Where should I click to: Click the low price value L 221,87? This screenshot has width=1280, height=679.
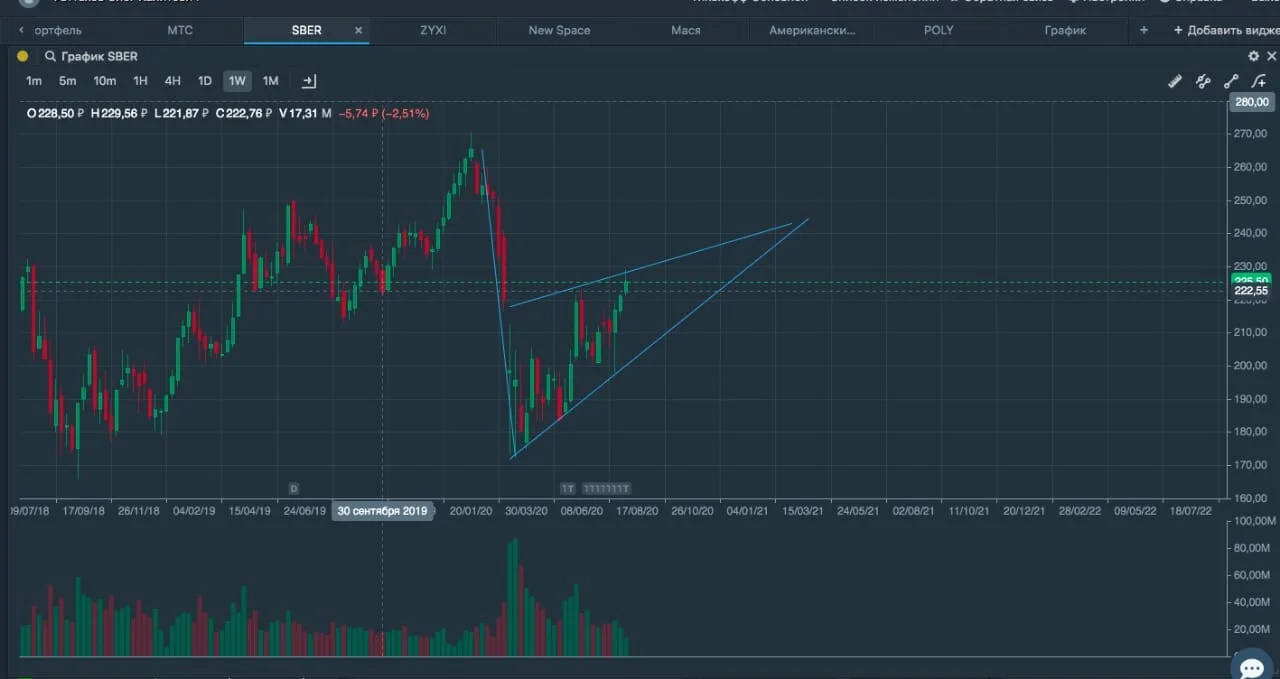coord(181,114)
